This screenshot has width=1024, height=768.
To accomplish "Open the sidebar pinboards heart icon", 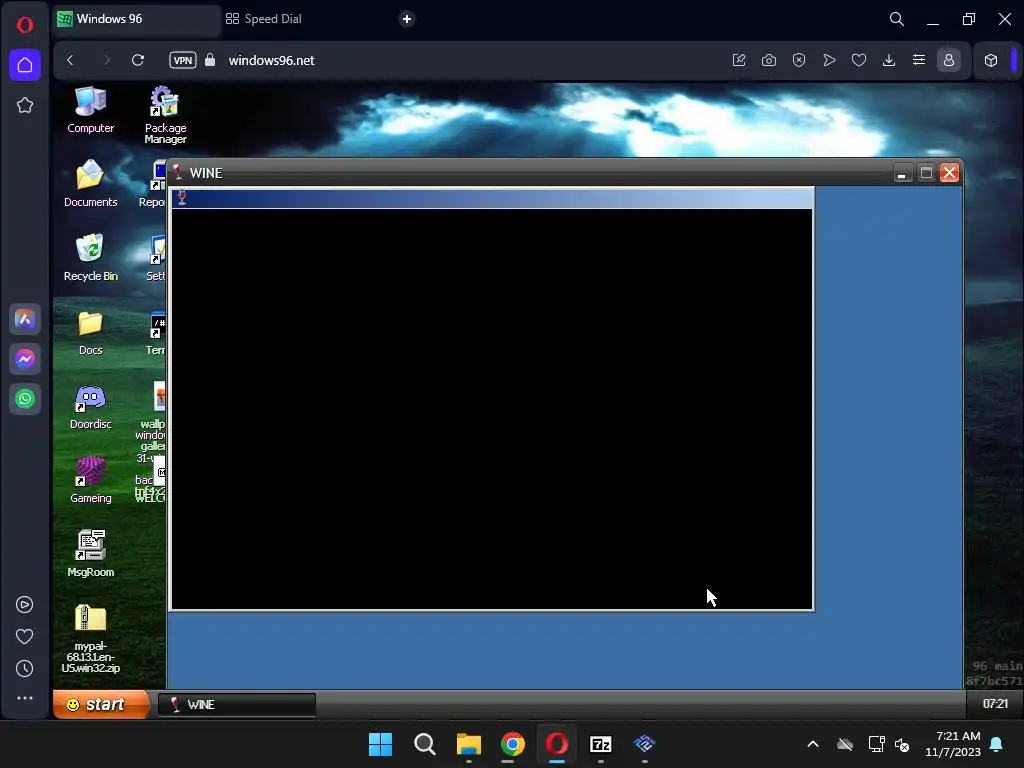I will [x=25, y=636].
